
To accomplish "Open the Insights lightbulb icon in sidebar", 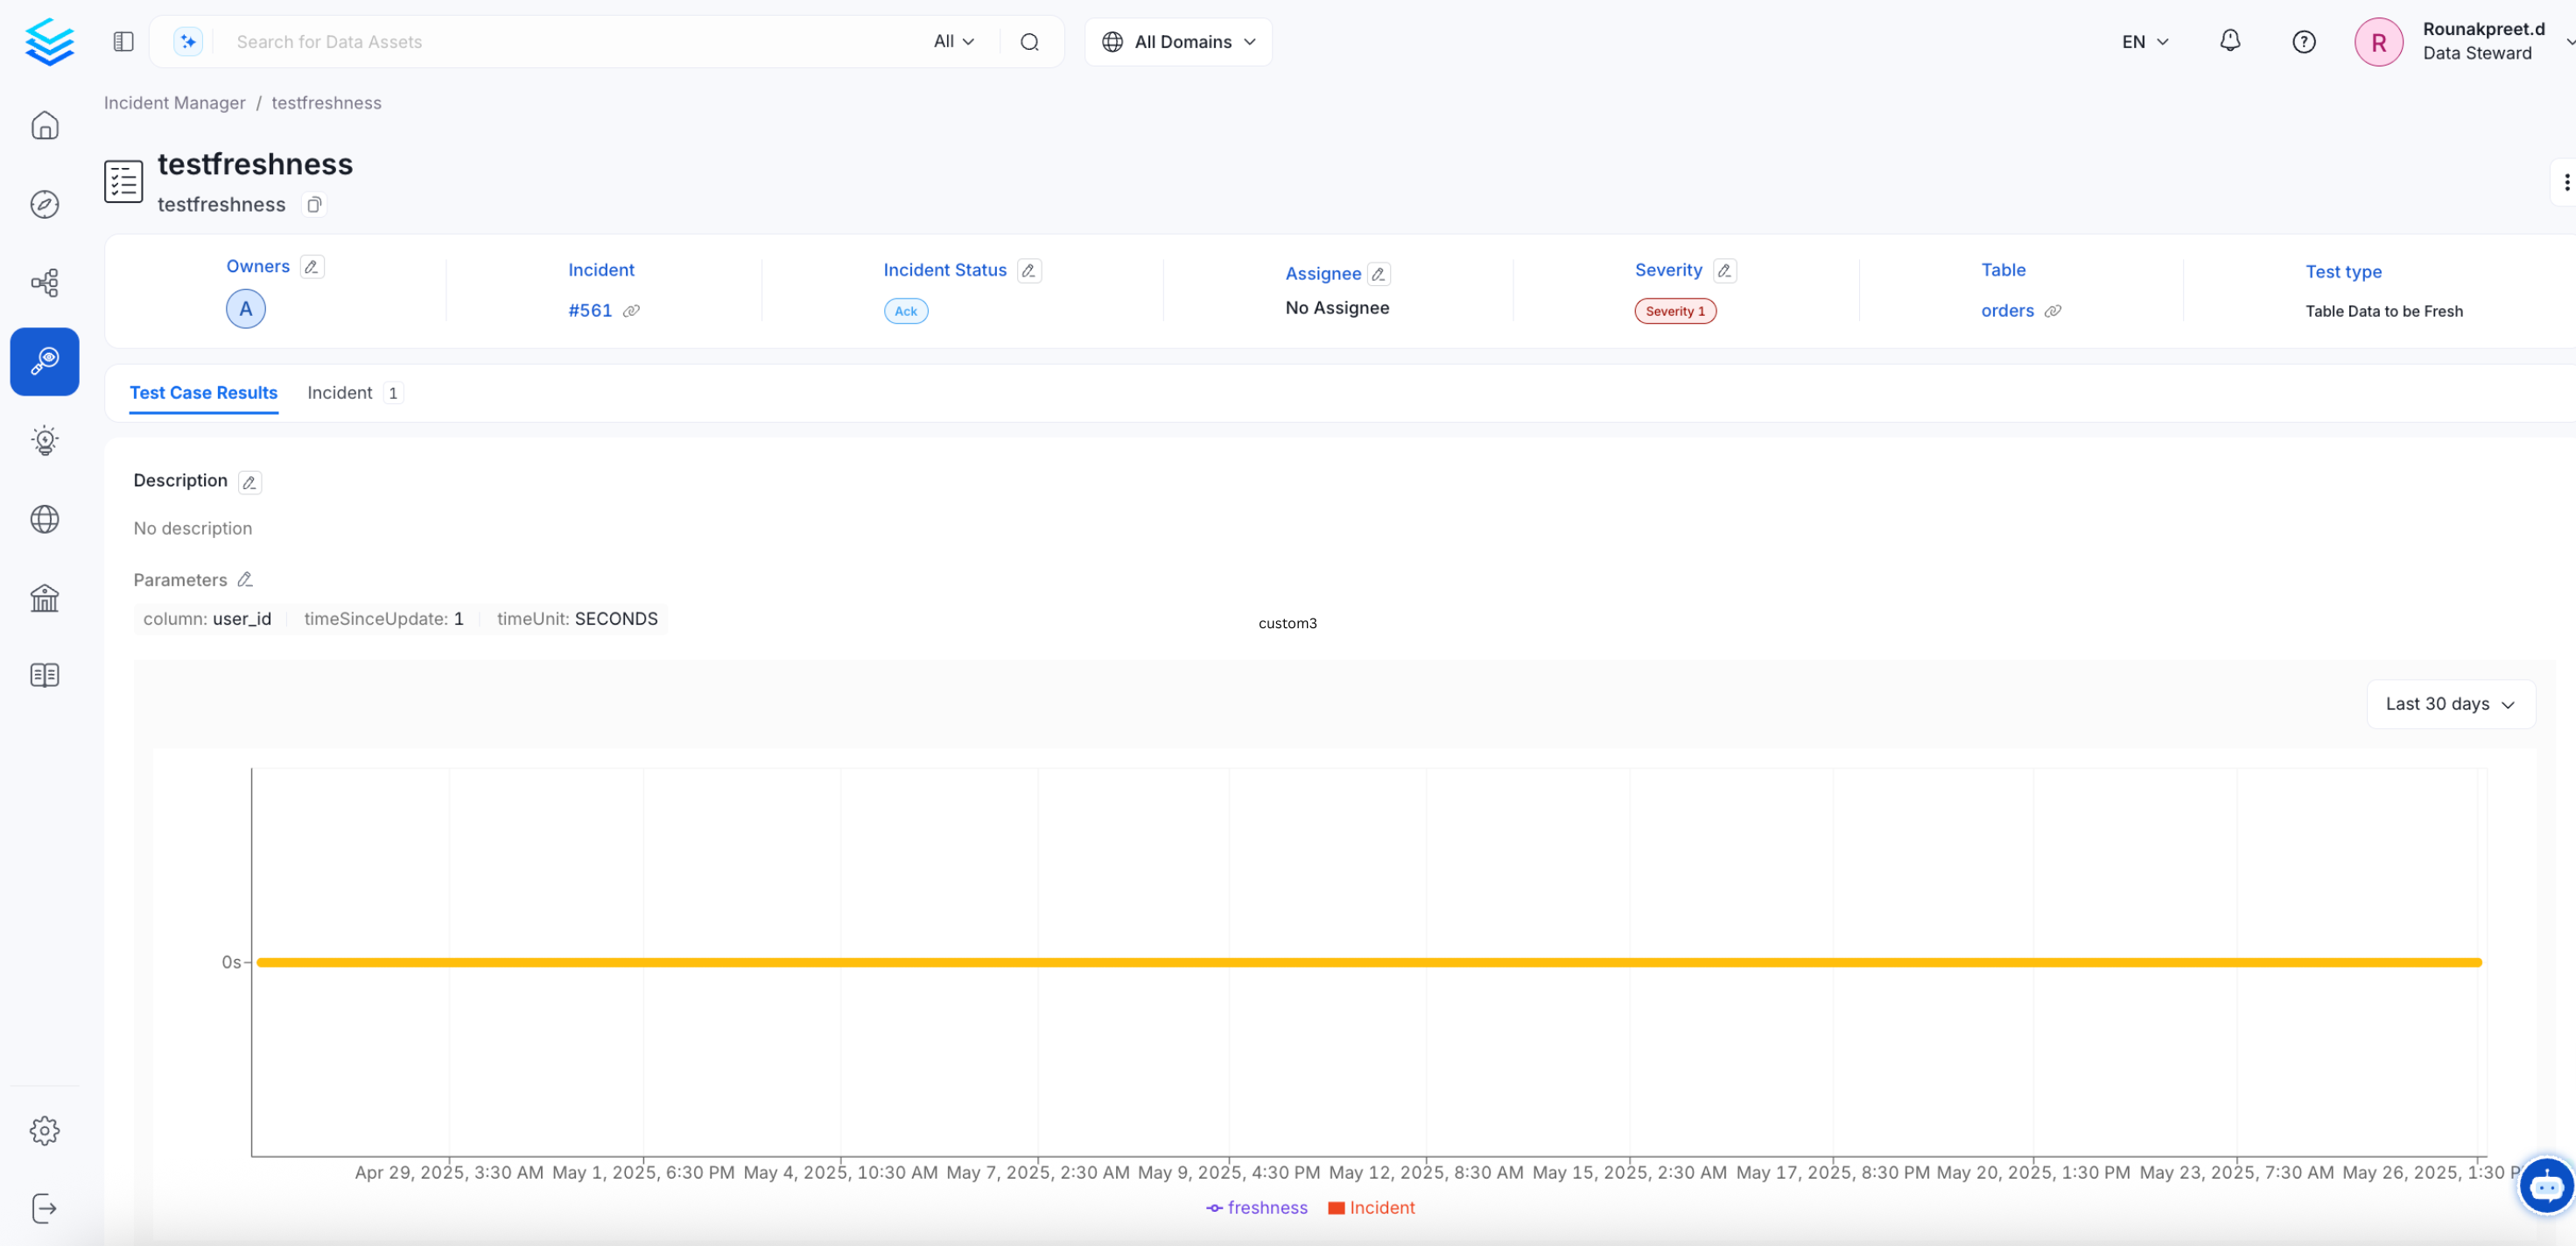I will pyautogui.click(x=44, y=440).
